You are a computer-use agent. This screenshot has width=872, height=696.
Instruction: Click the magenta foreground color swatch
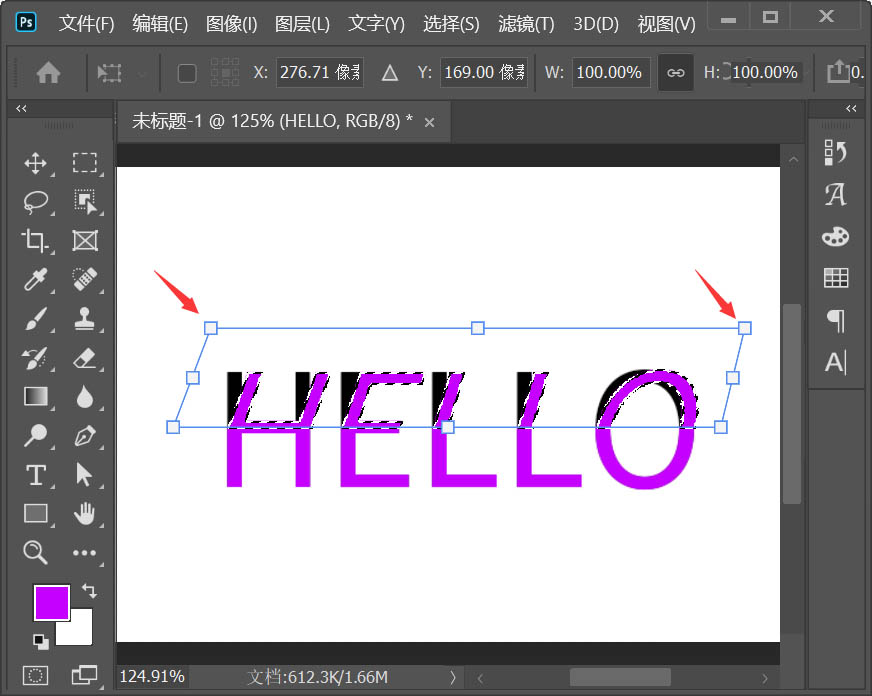(x=50, y=603)
